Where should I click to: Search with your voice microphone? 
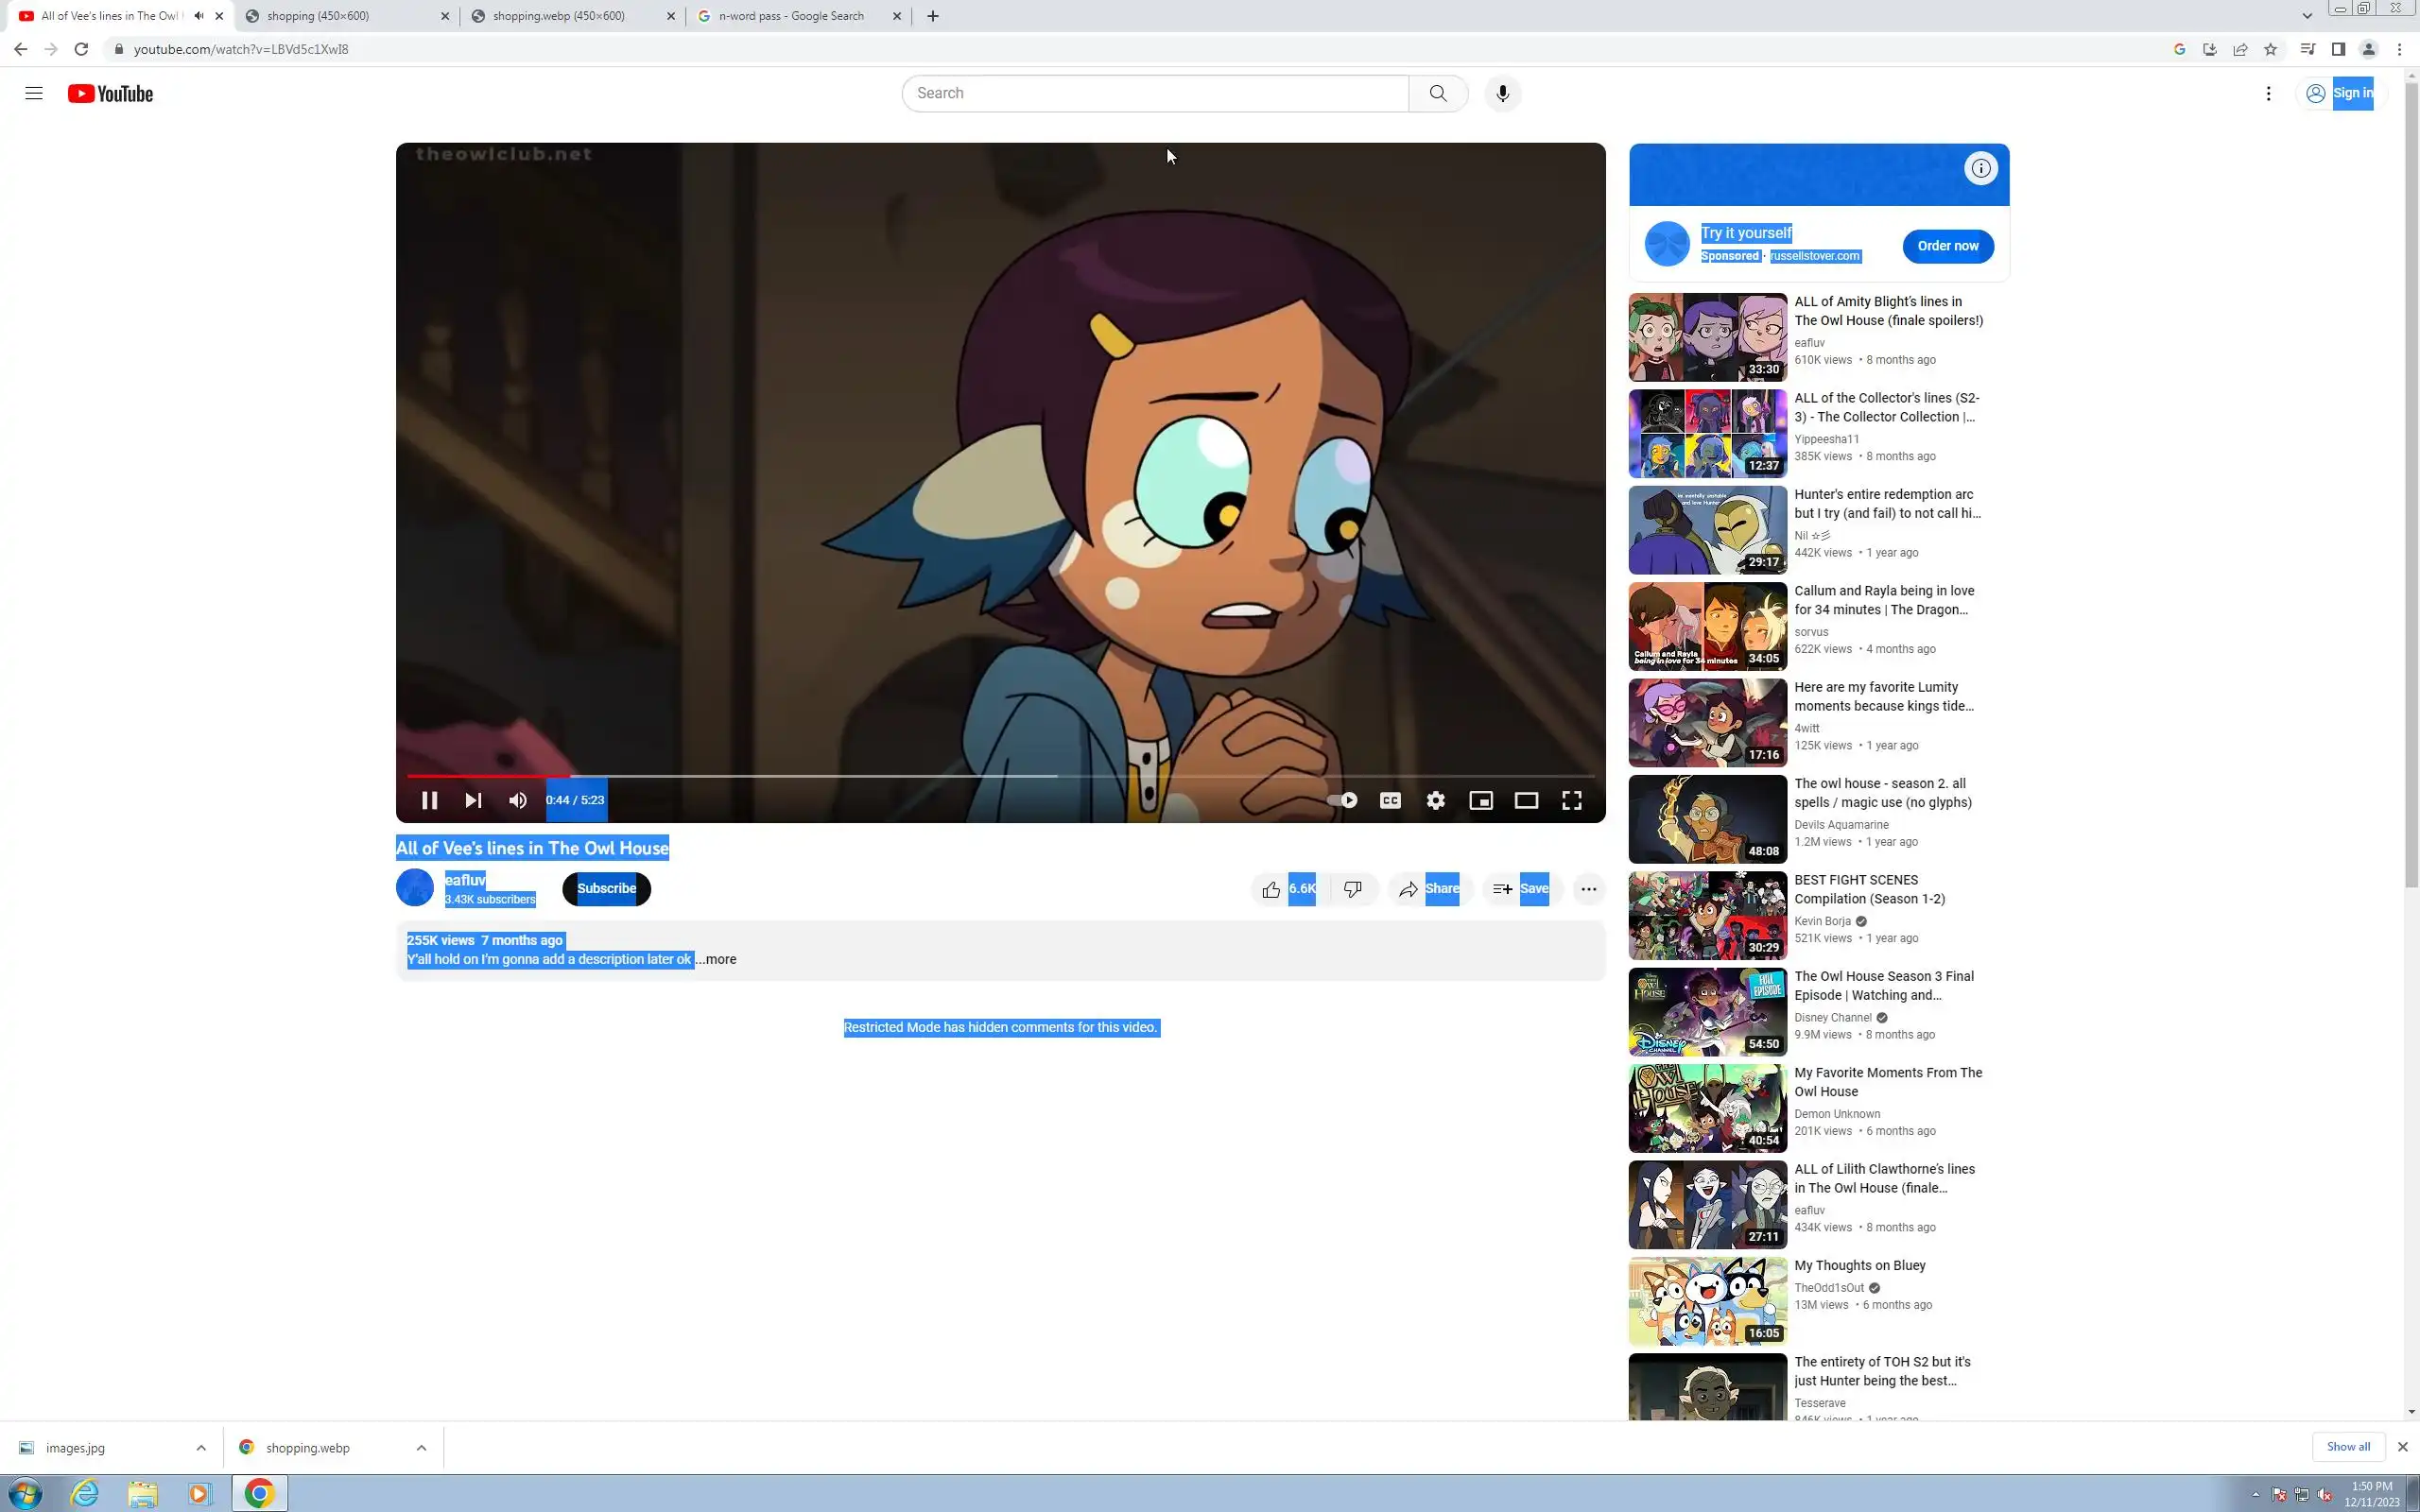1502,93
